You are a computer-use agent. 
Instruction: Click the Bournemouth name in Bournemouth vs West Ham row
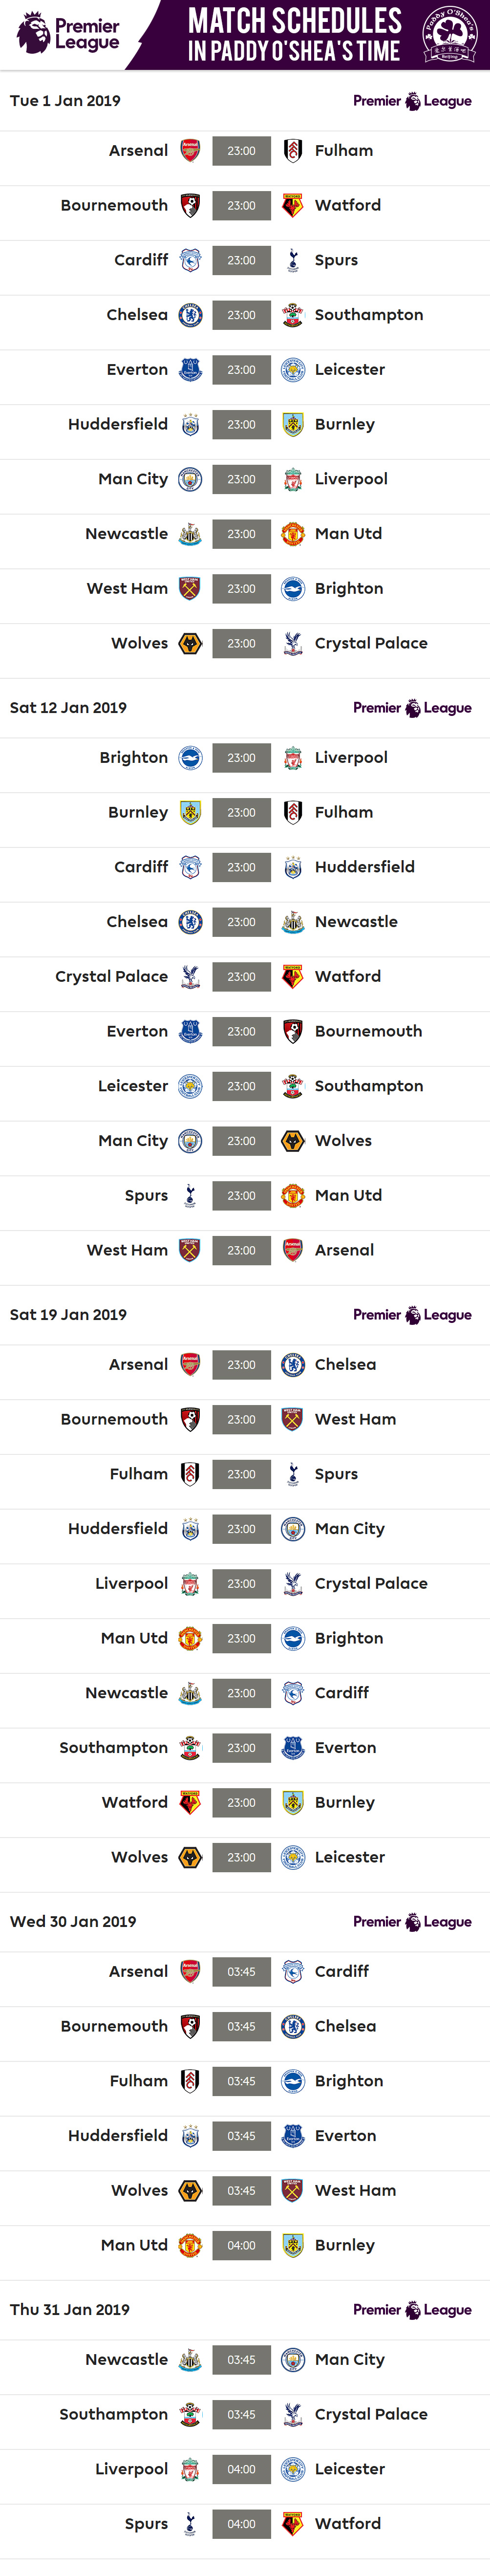click(x=114, y=1420)
